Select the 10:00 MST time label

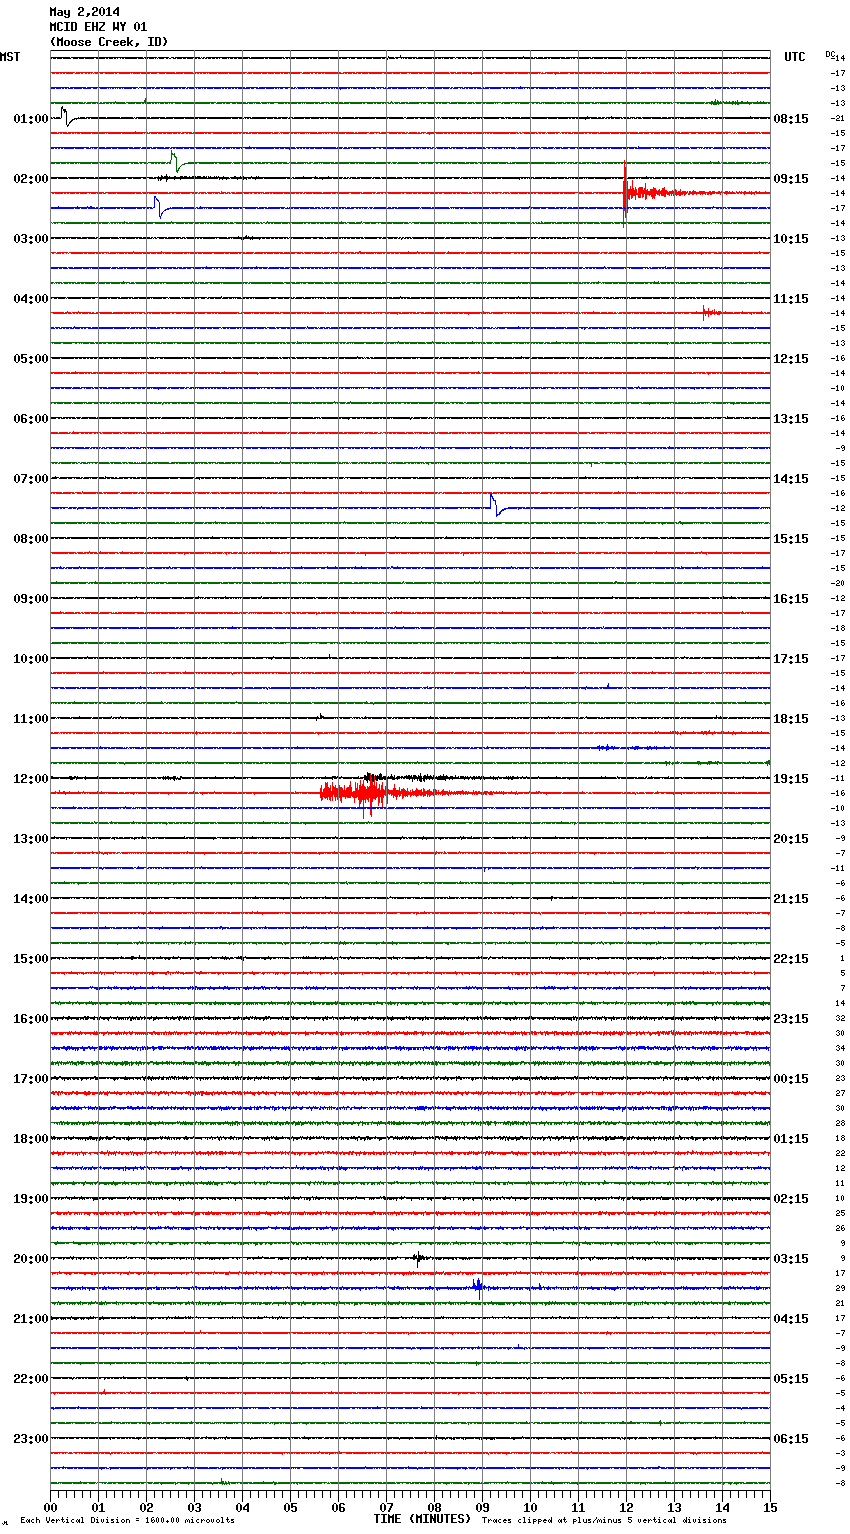30,658
